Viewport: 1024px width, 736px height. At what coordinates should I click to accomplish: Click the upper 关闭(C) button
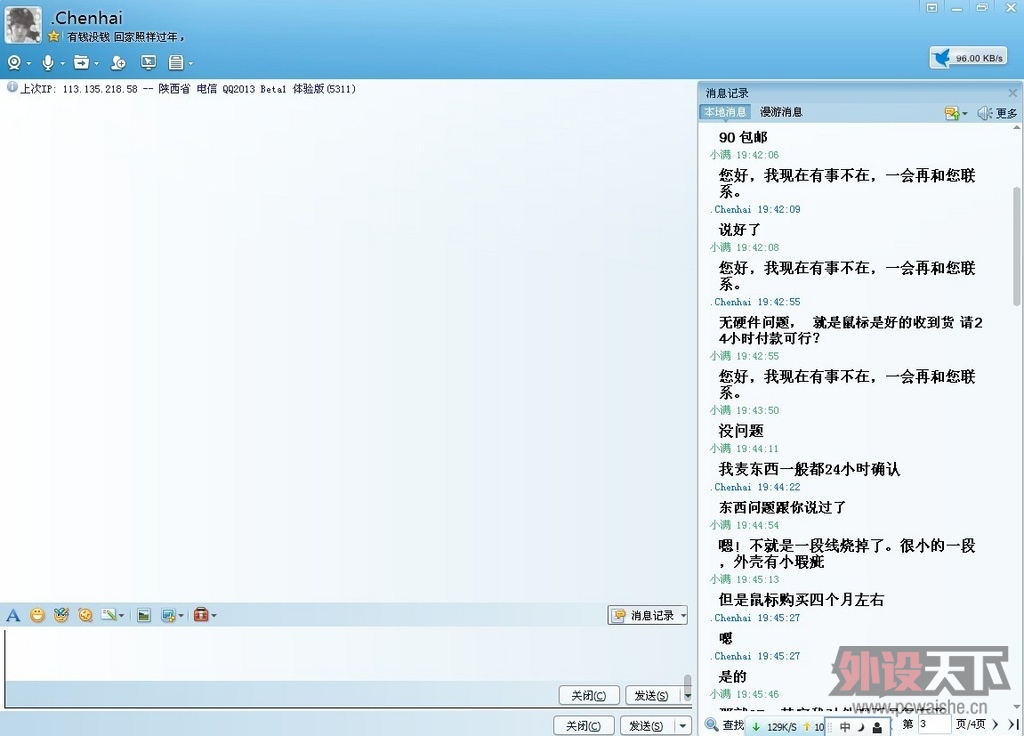(589, 696)
